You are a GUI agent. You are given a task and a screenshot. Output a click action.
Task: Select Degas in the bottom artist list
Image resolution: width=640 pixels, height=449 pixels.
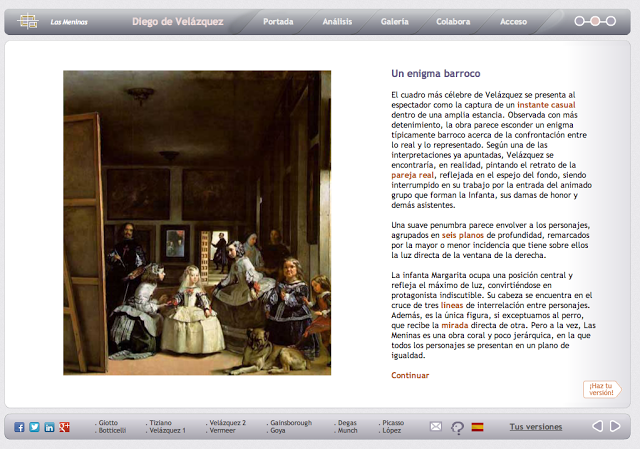[347, 423]
